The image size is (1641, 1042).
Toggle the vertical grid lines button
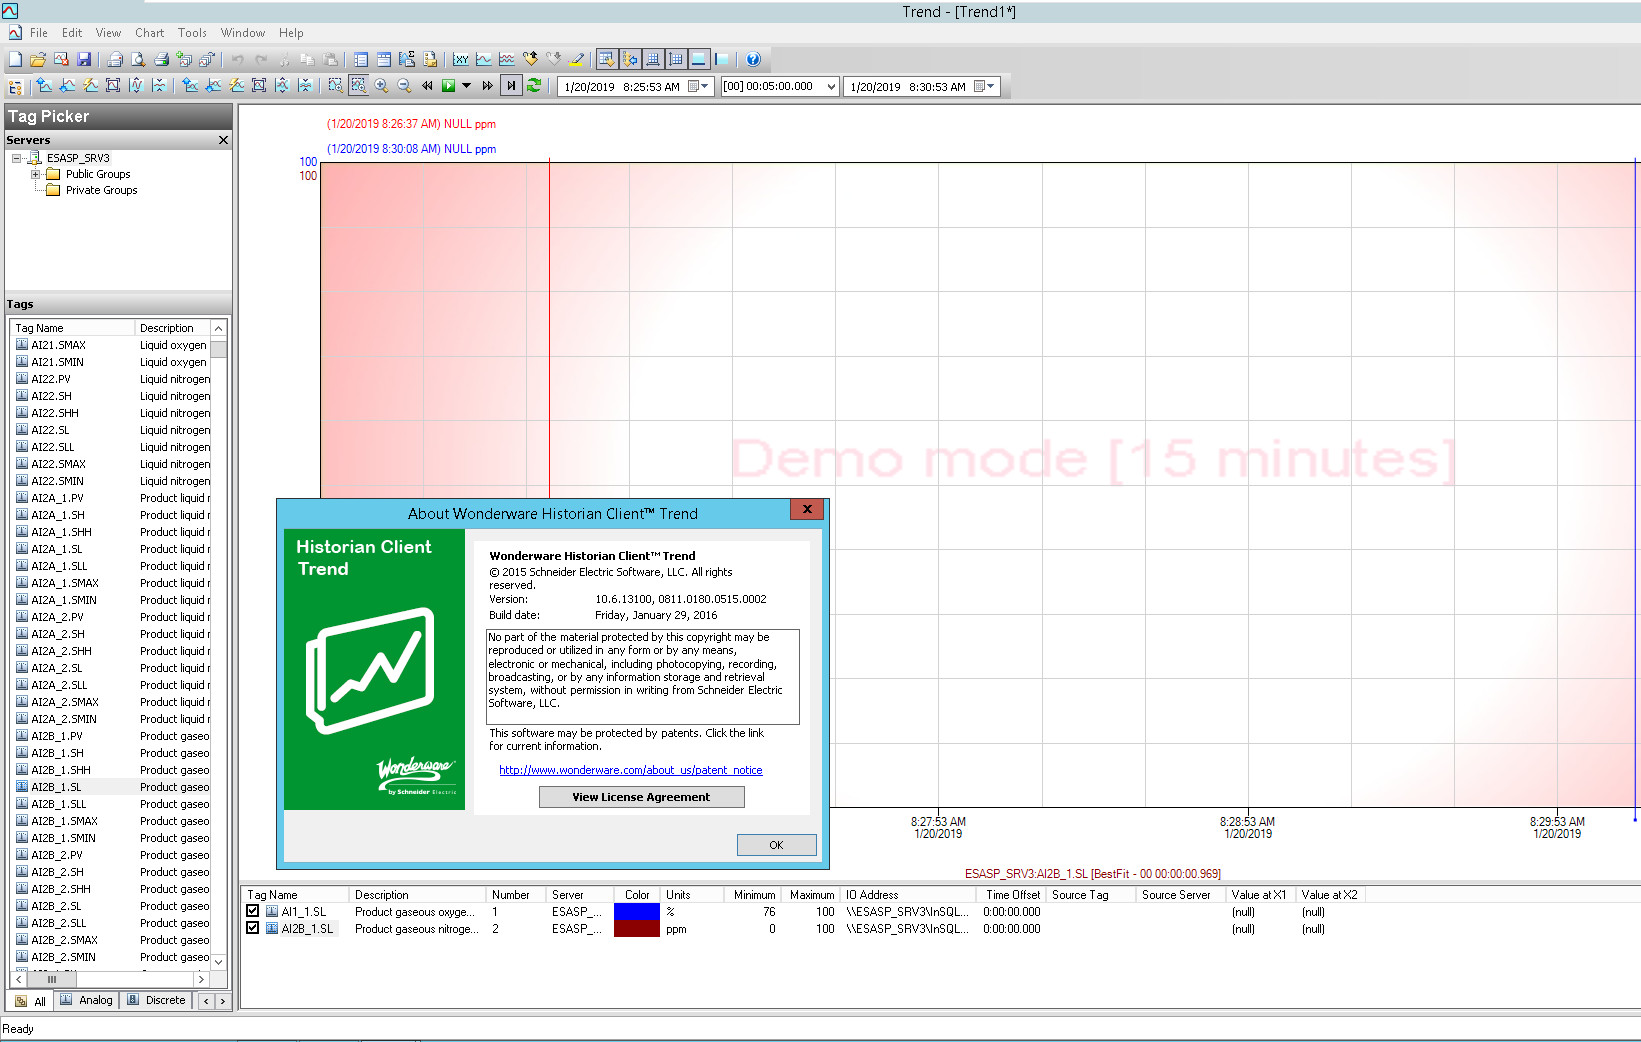[x=676, y=59]
